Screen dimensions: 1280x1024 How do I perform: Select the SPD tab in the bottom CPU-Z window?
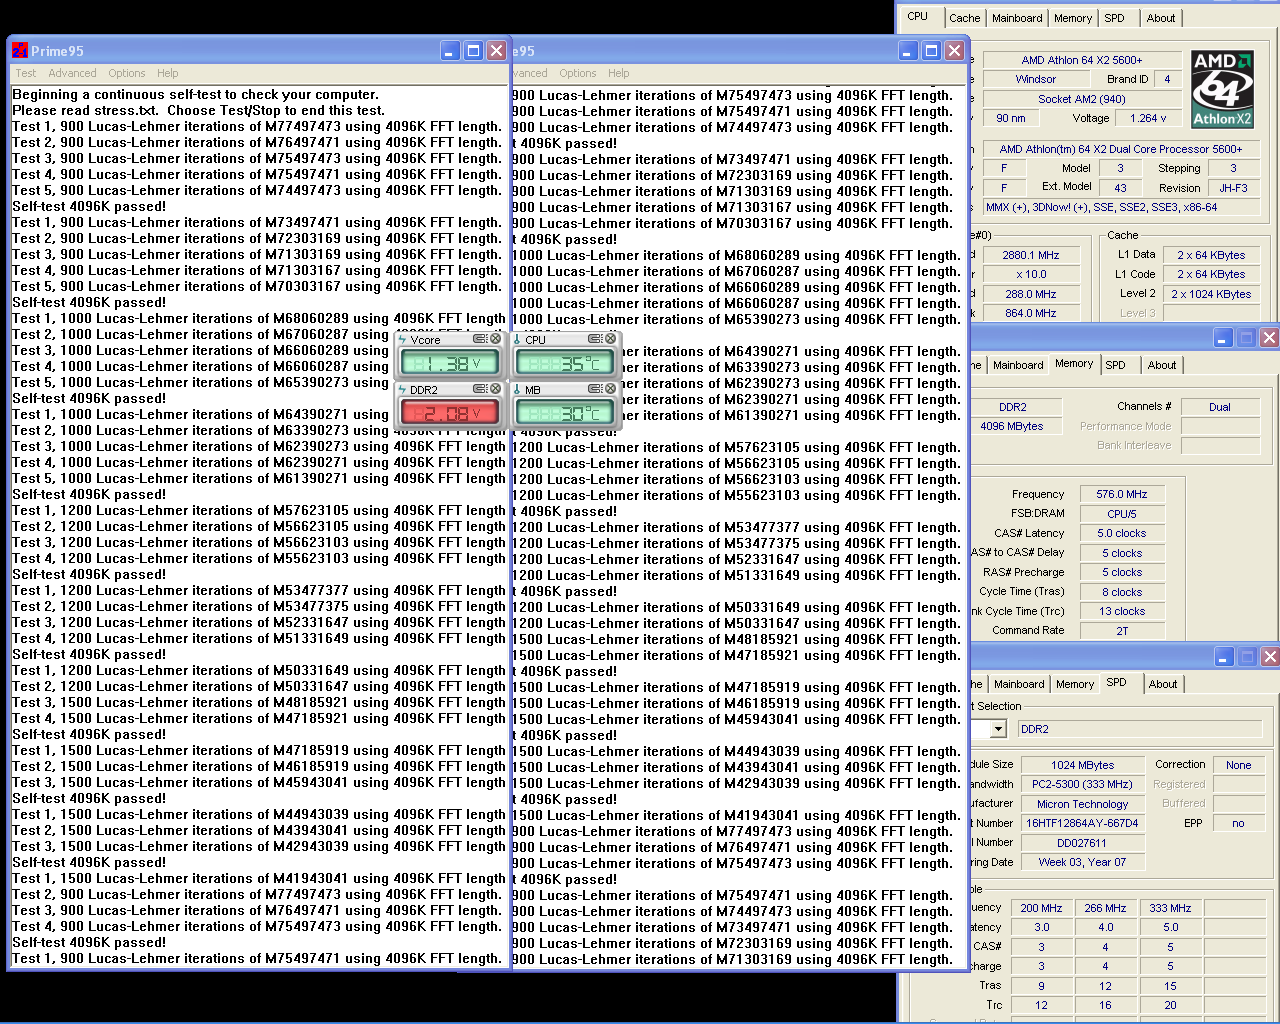pos(1117,682)
